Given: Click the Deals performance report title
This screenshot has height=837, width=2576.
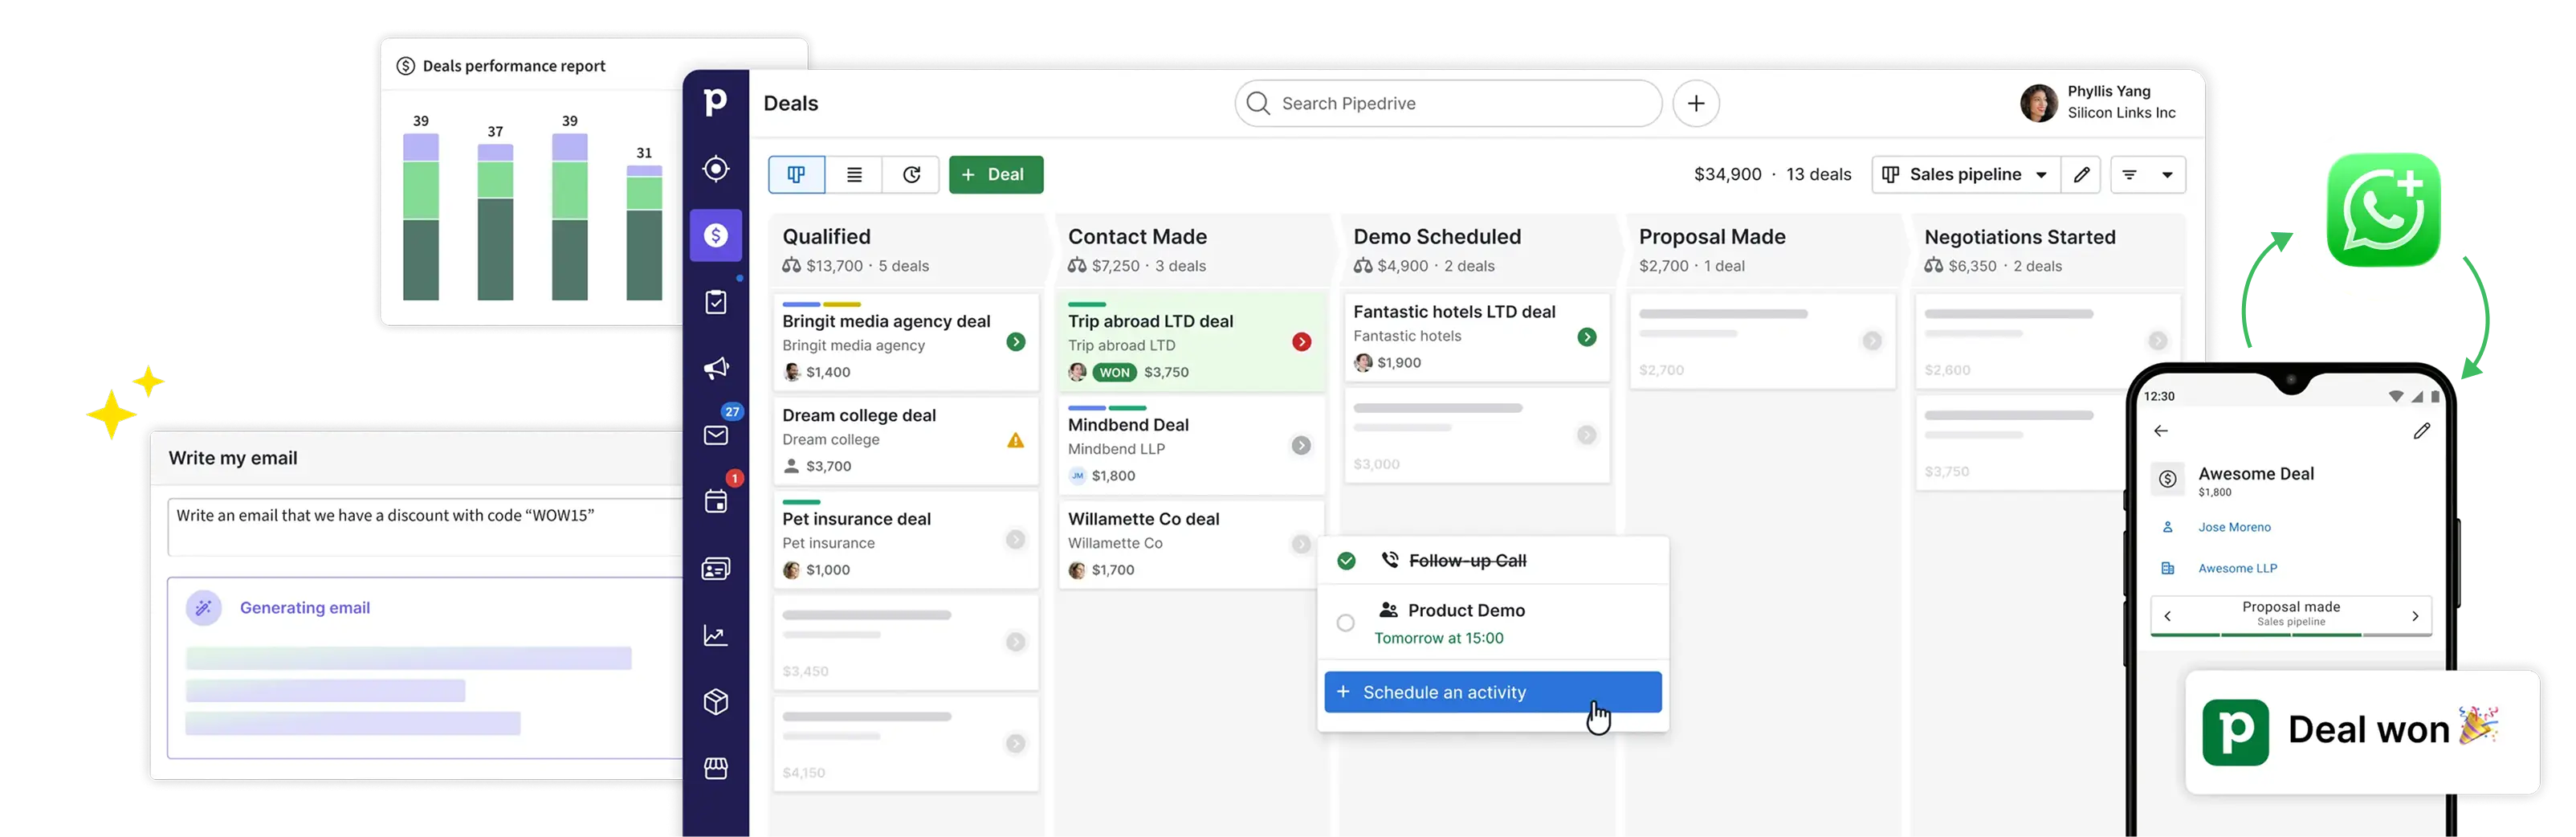Looking at the screenshot, I should [x=513, y=66].
